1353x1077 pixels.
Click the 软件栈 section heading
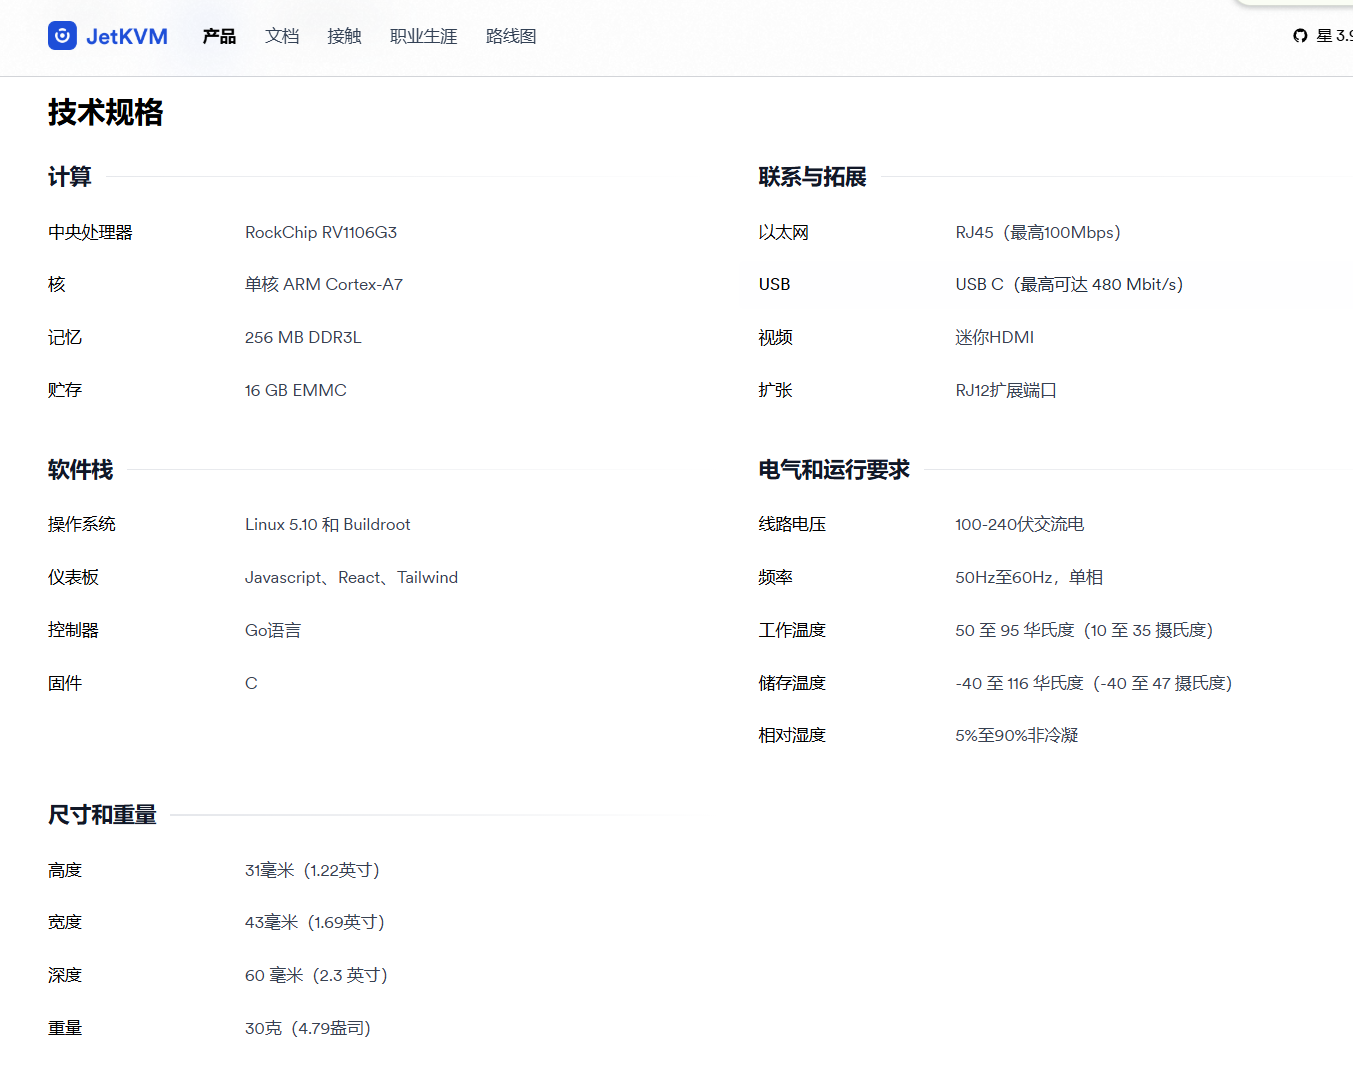pyautogui.click(x=81, y=470)
